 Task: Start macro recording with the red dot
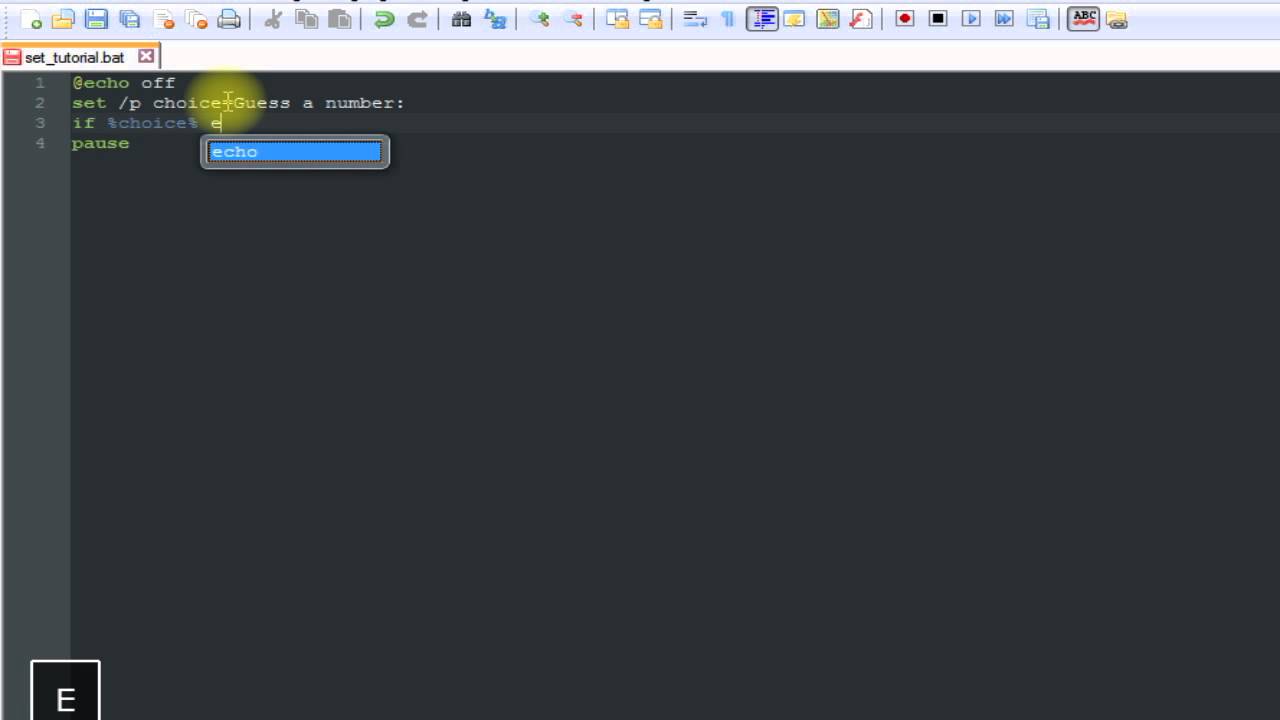click(905, 19)
